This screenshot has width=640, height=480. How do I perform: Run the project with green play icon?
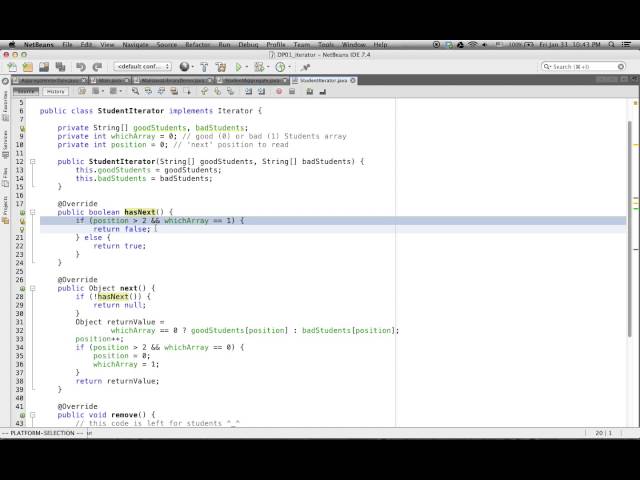pos(239,67)
